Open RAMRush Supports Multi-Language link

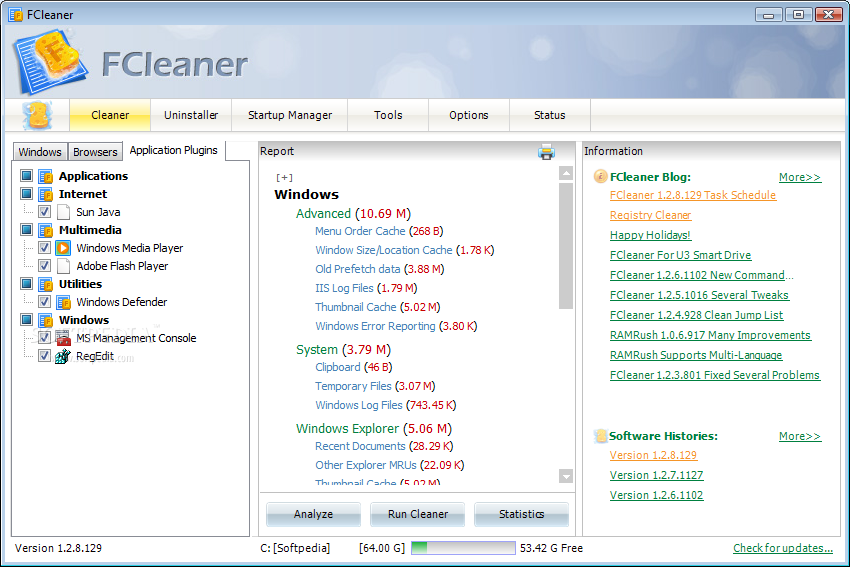coord(696,355)
